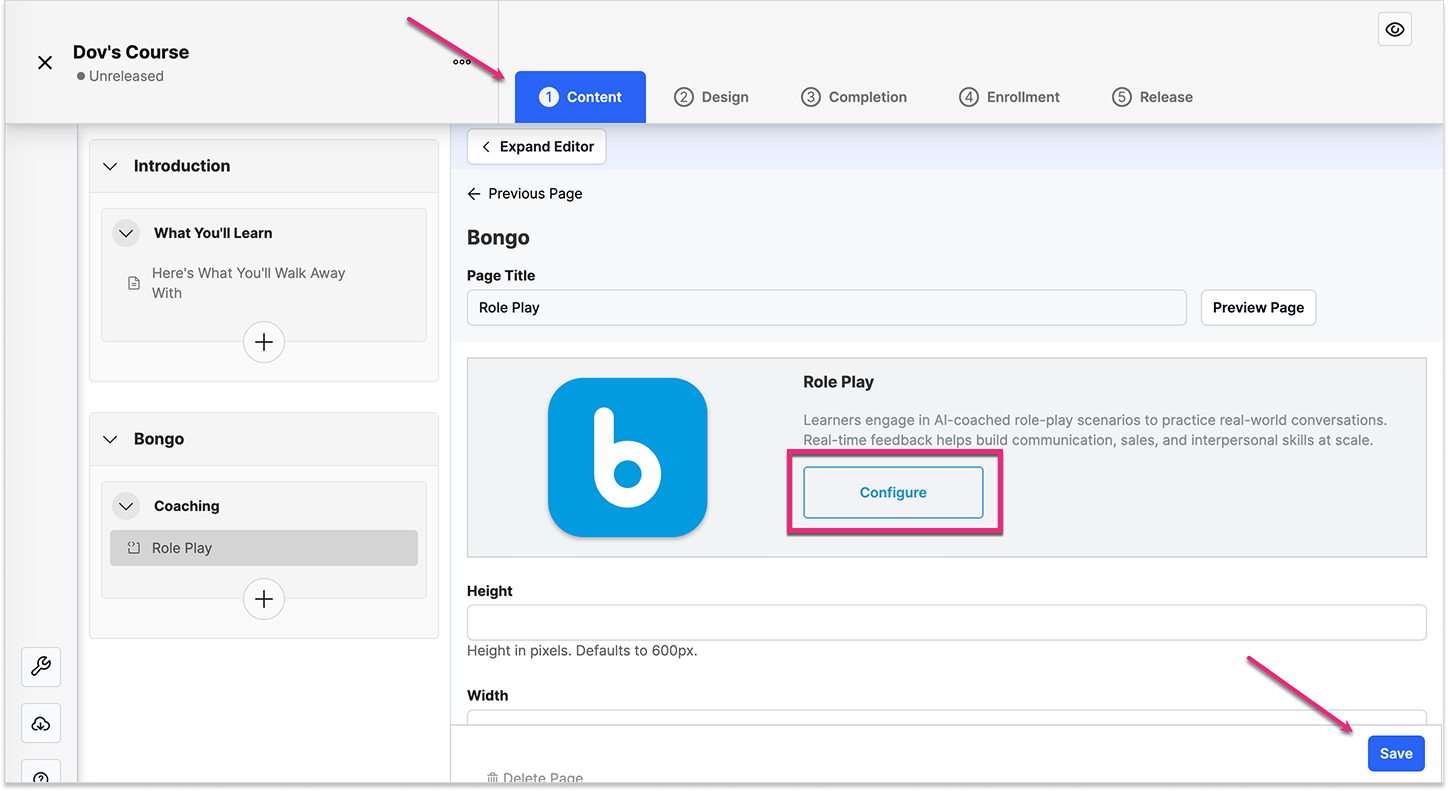Click Configure for Role Play
The width and height of the screenshot is (1448, 791).
pos(893,493)
